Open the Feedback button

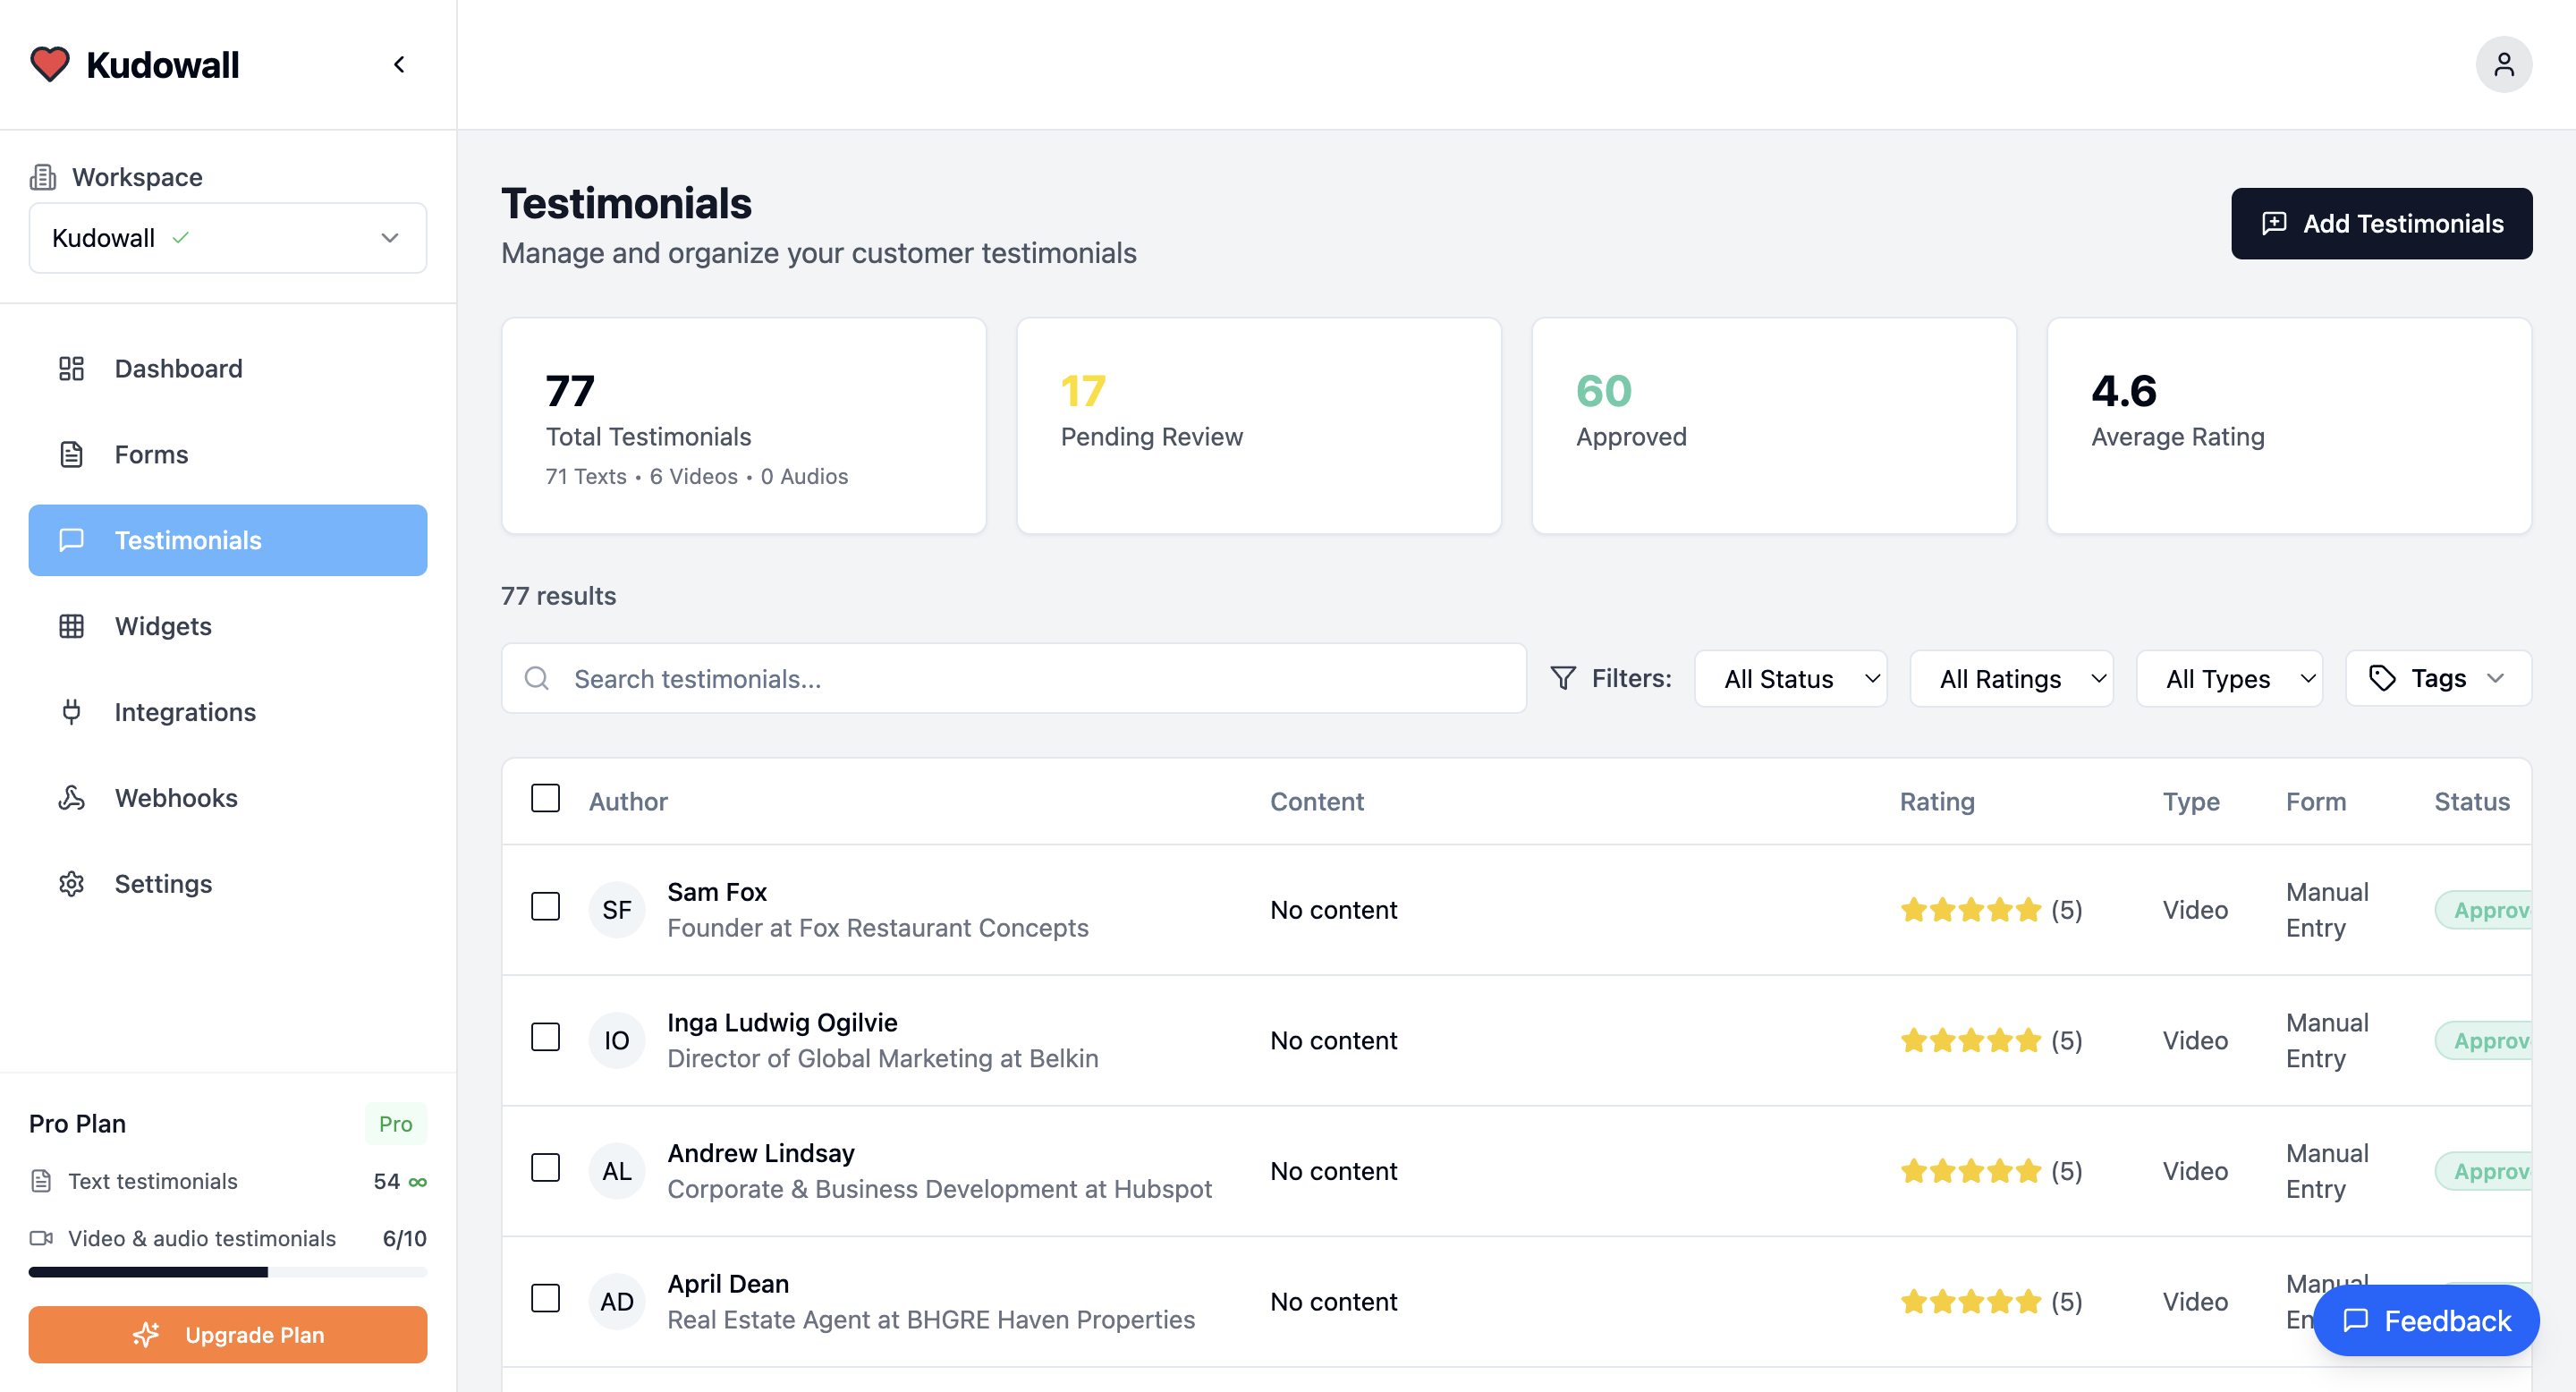2426,1321
